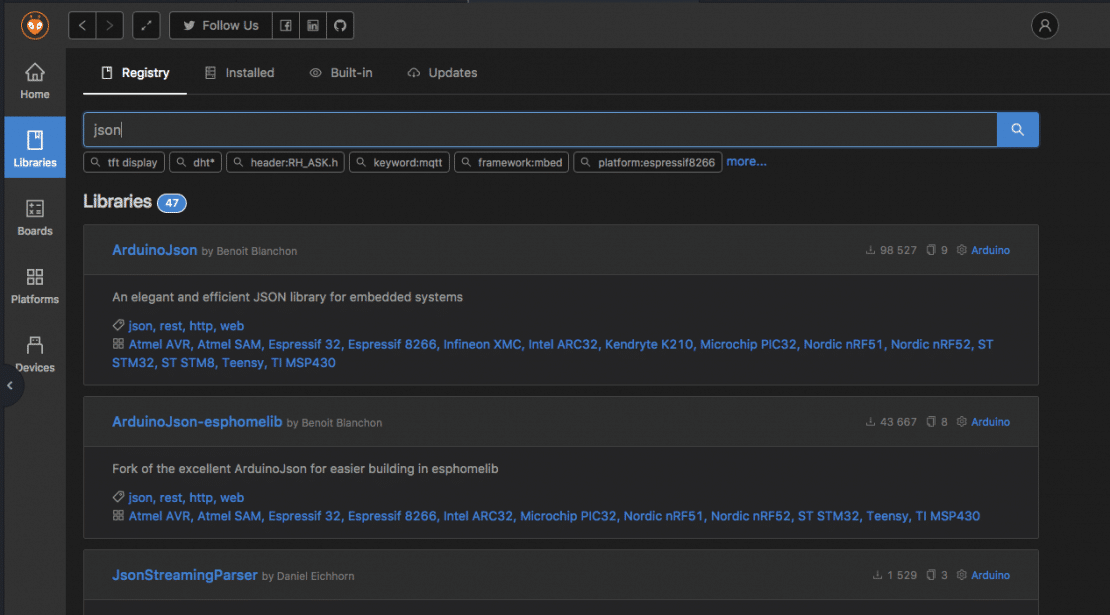Select the 'framework:mbed' search suggestion
The width and height of the screenshot is (1110, 615).
tap(511, 162)
